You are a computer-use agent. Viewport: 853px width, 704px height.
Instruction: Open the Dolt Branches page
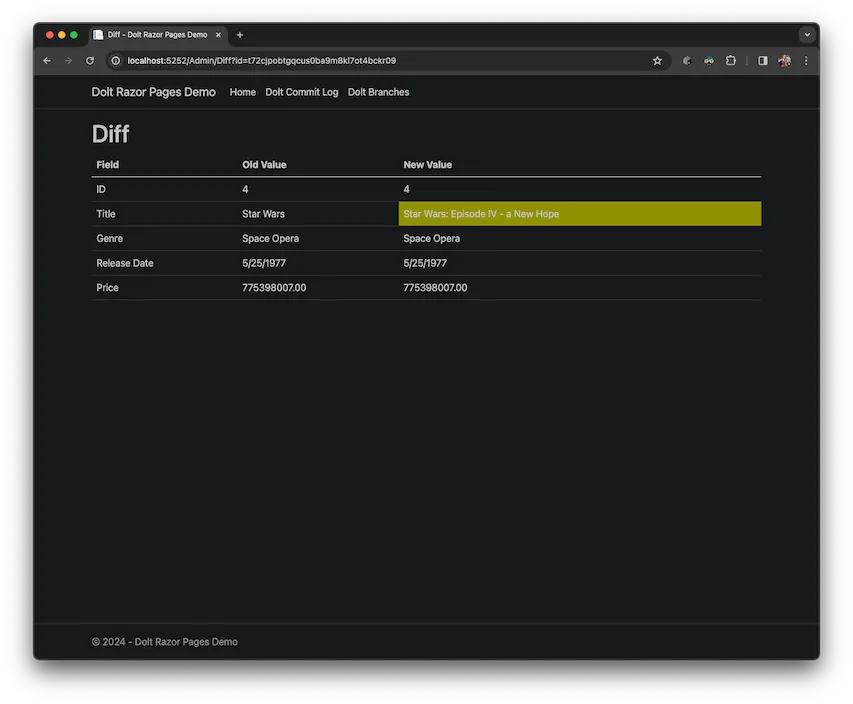click(x=378, y=92)
